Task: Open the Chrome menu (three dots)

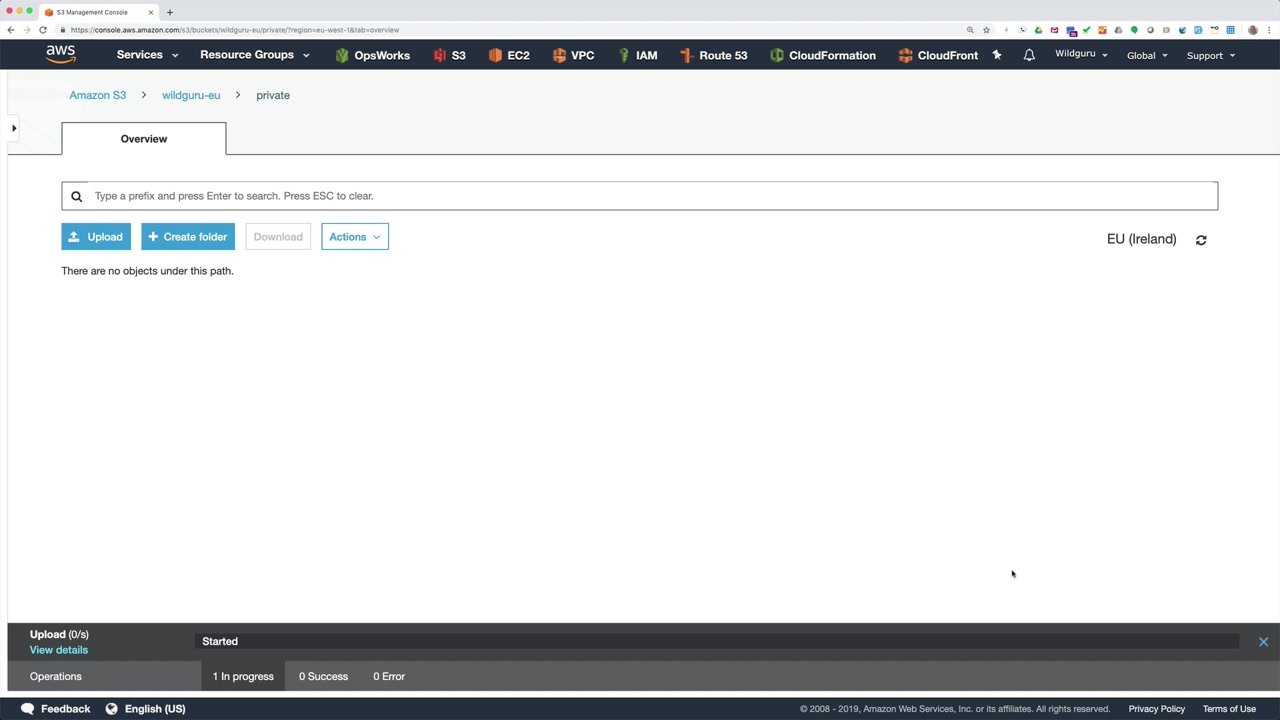Action: [x=1270, y=30]
